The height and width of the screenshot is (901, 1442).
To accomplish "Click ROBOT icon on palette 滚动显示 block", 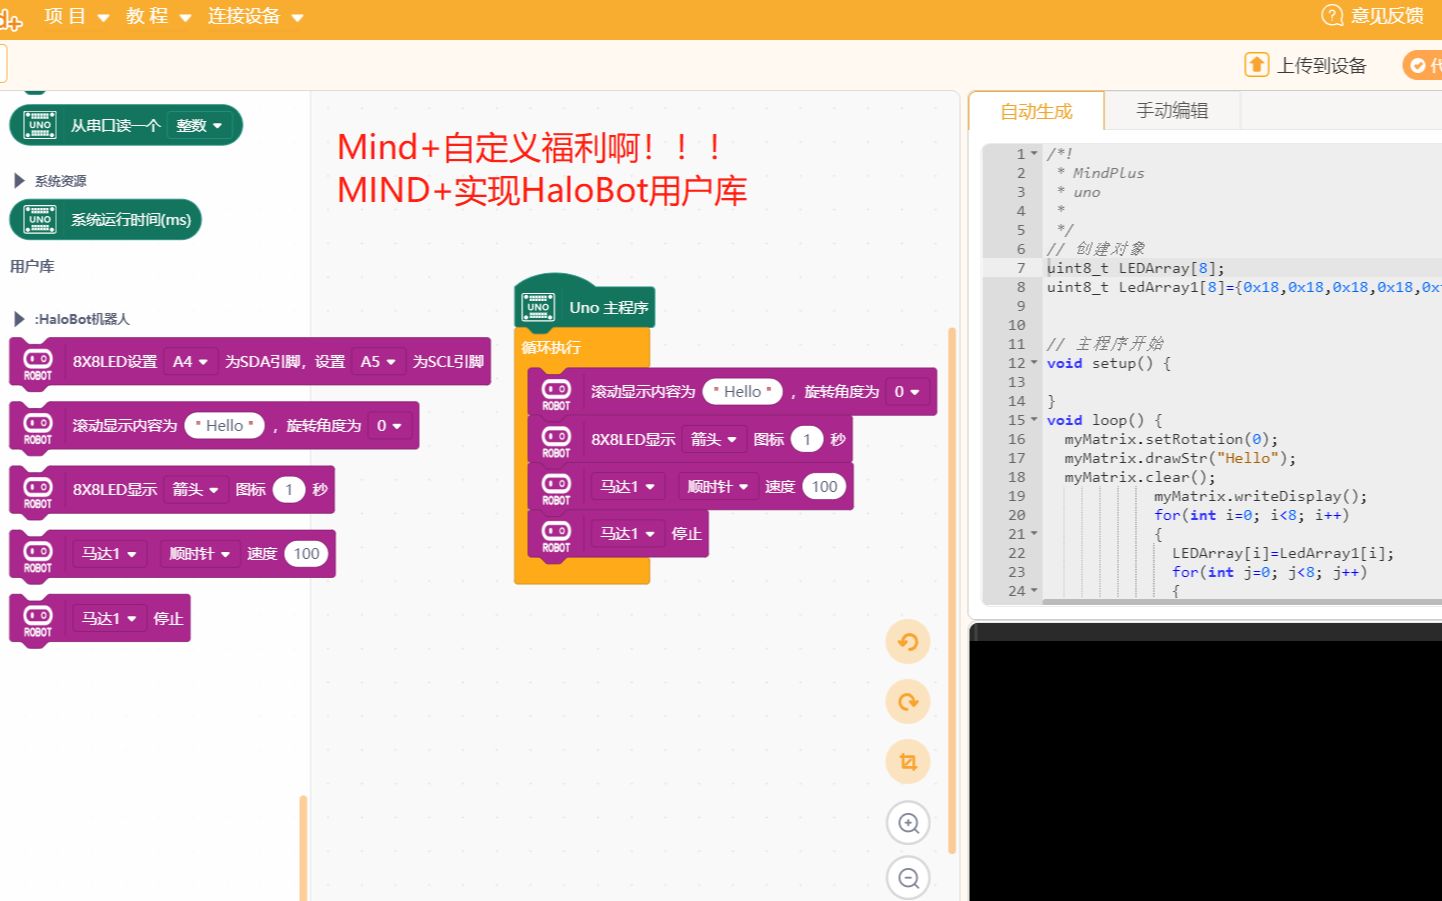I will pyautogui.click(x=38, y=428).
